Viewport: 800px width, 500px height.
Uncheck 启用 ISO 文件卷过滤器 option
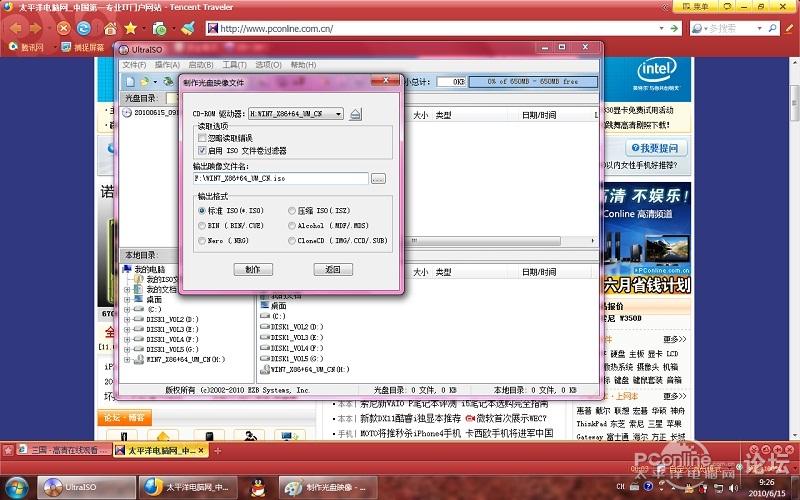point(201,150)
